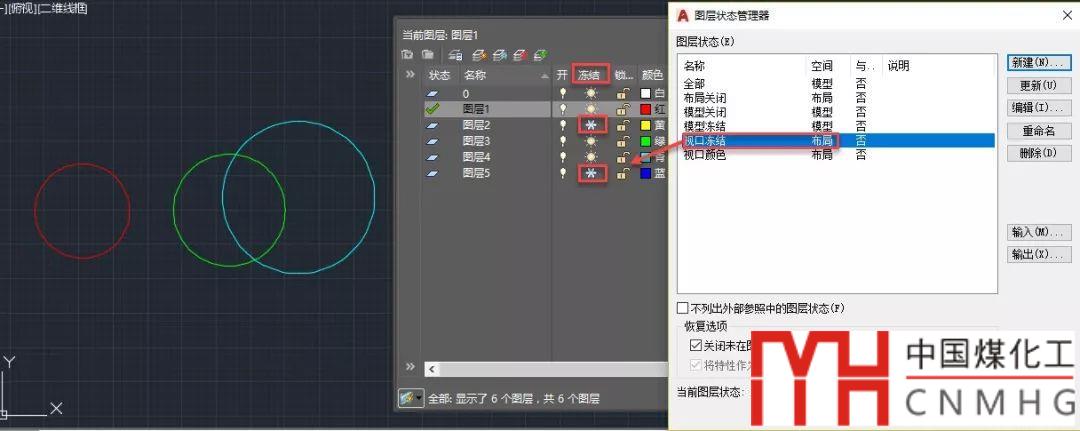Turn off 图层3 lightbulb
Screen dimensions: 1080x431
click(563, 140)
